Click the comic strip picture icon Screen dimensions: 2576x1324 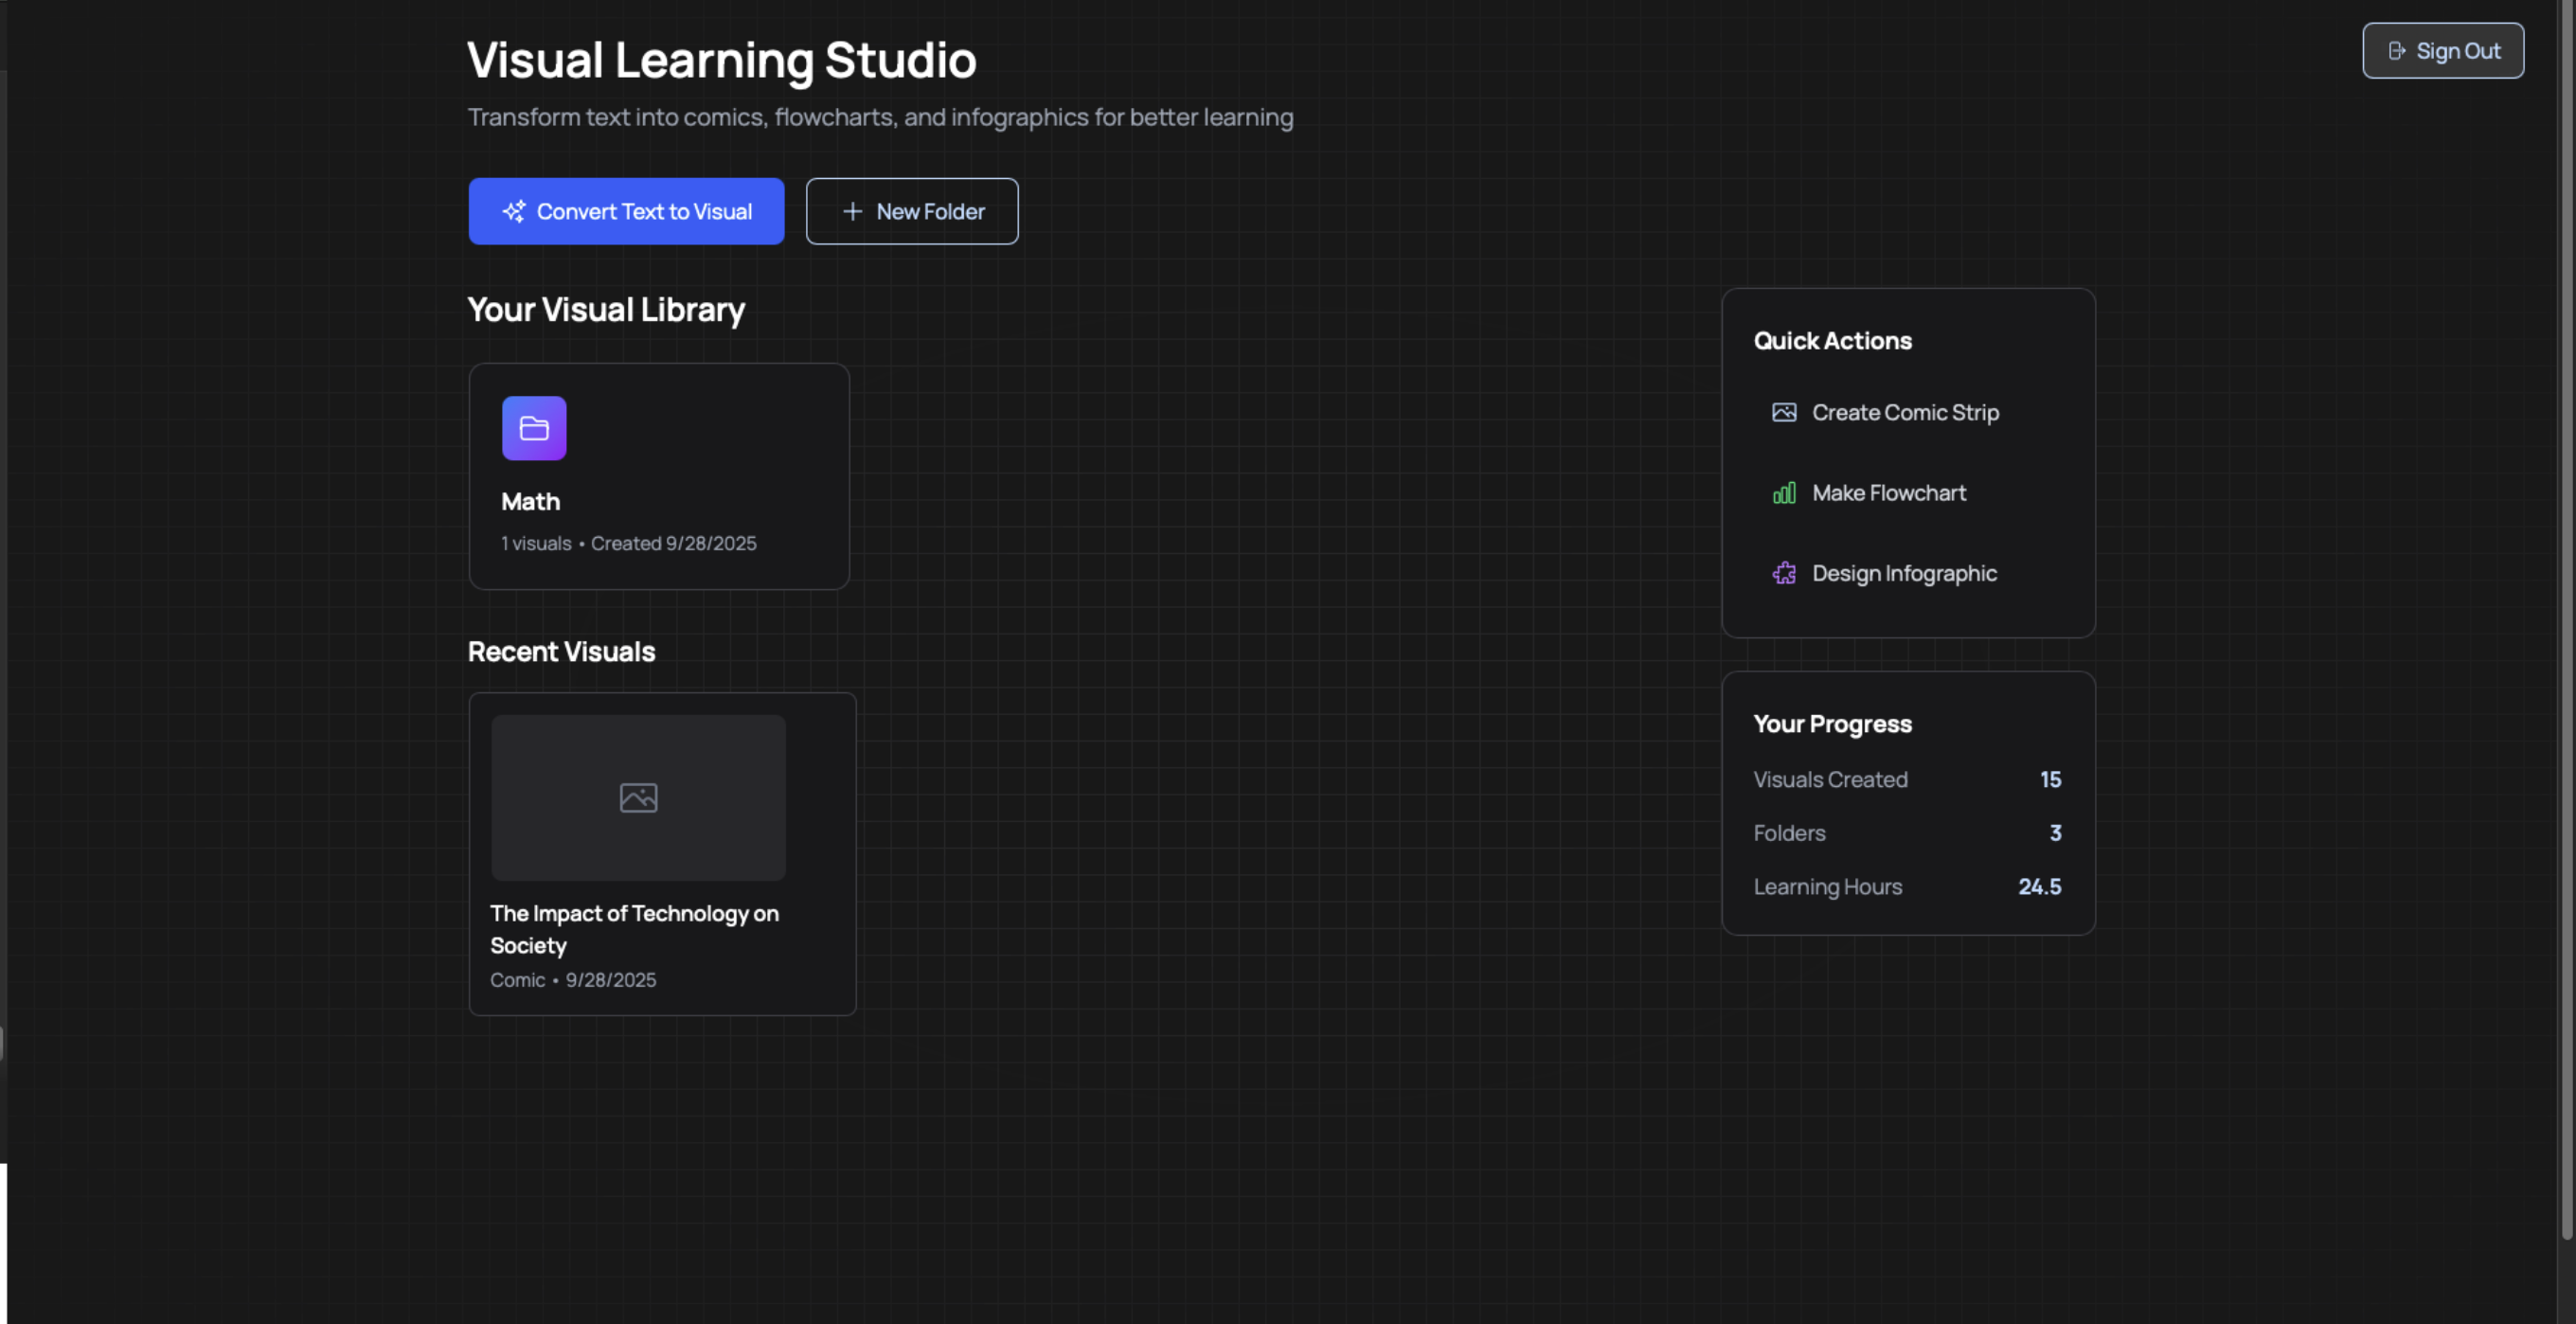click(x=1784, y=412)
